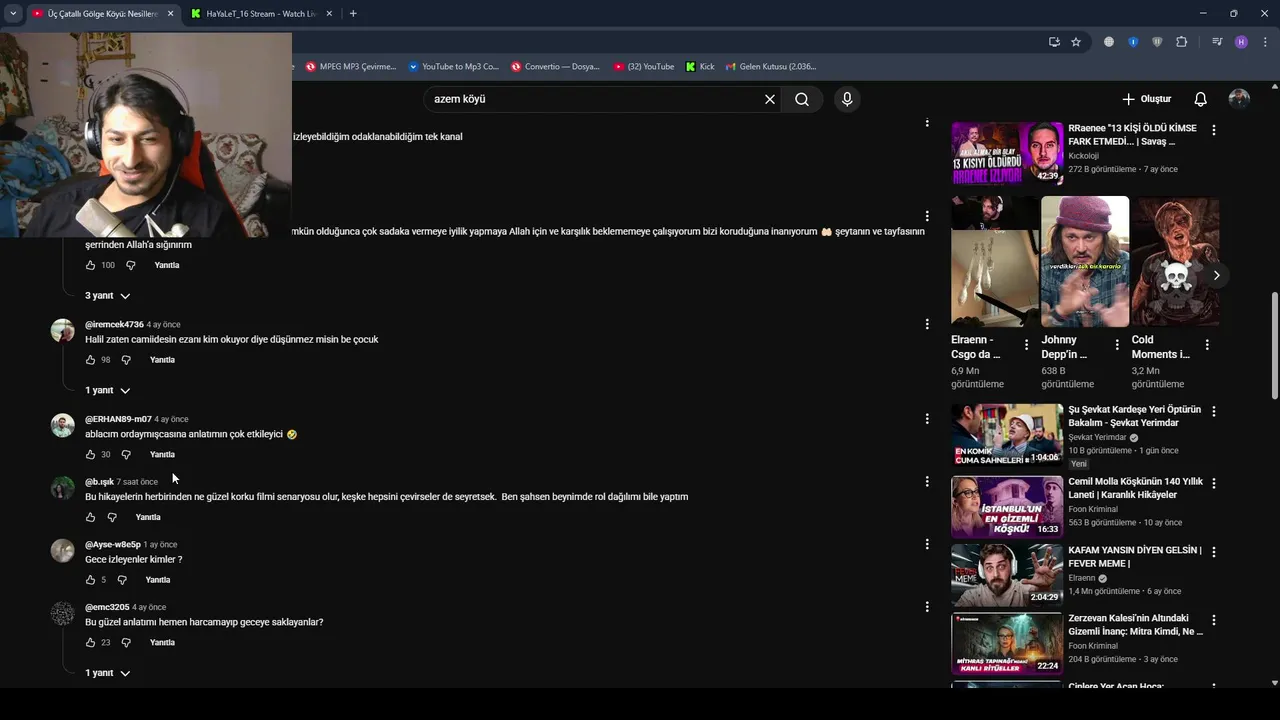This screenshot has height=720, width=1280.
Task: Open options for KAFAM YANSIN DİYEN video
Action: pos(1214,551)
